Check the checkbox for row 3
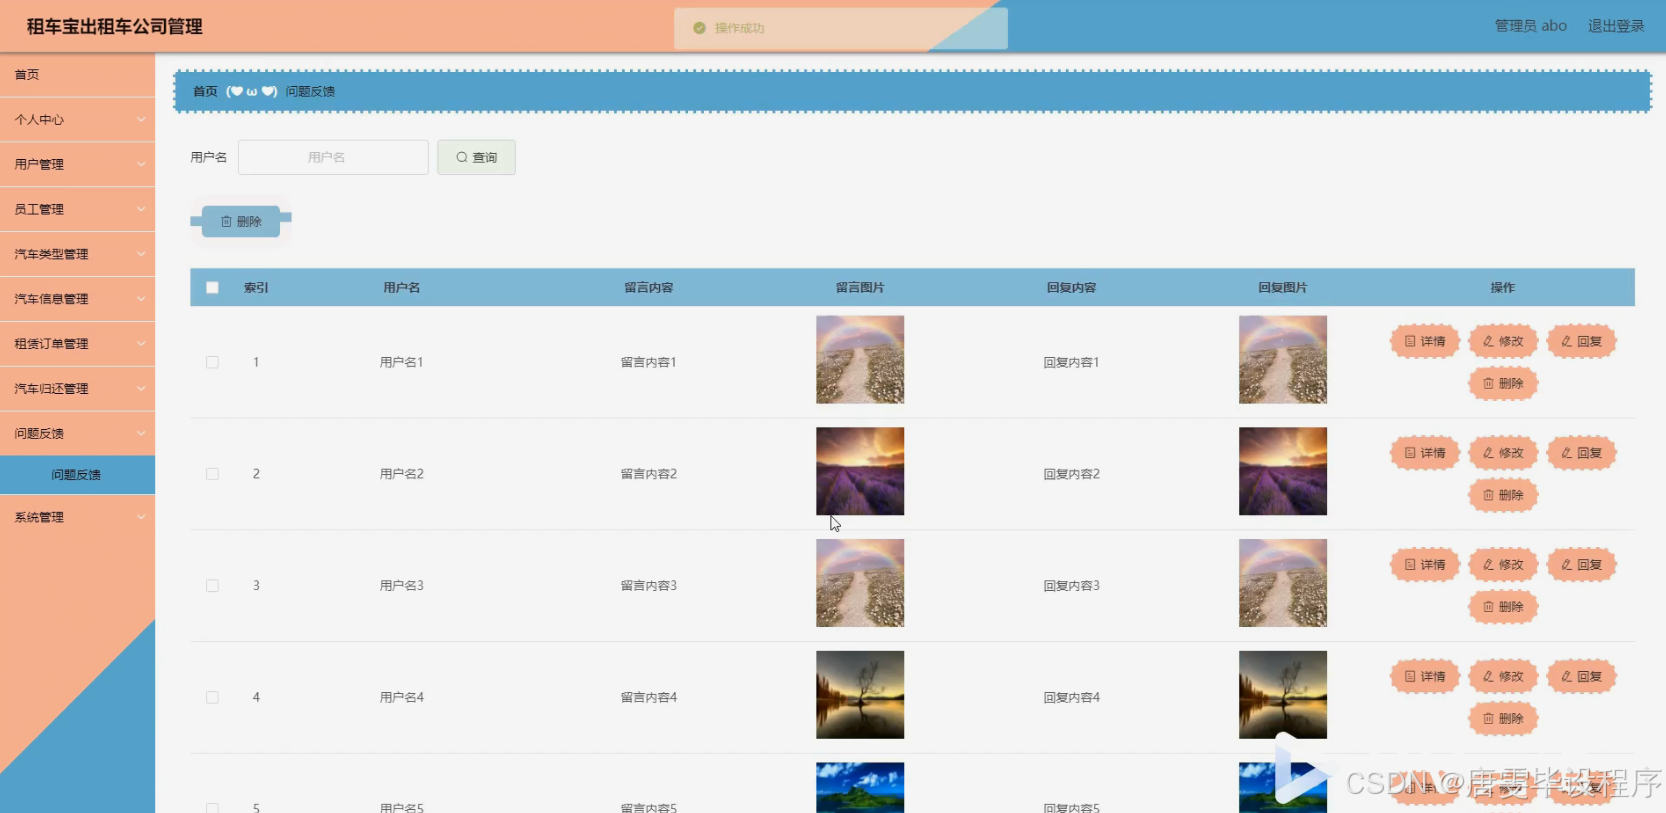 [x=212, y=586]
